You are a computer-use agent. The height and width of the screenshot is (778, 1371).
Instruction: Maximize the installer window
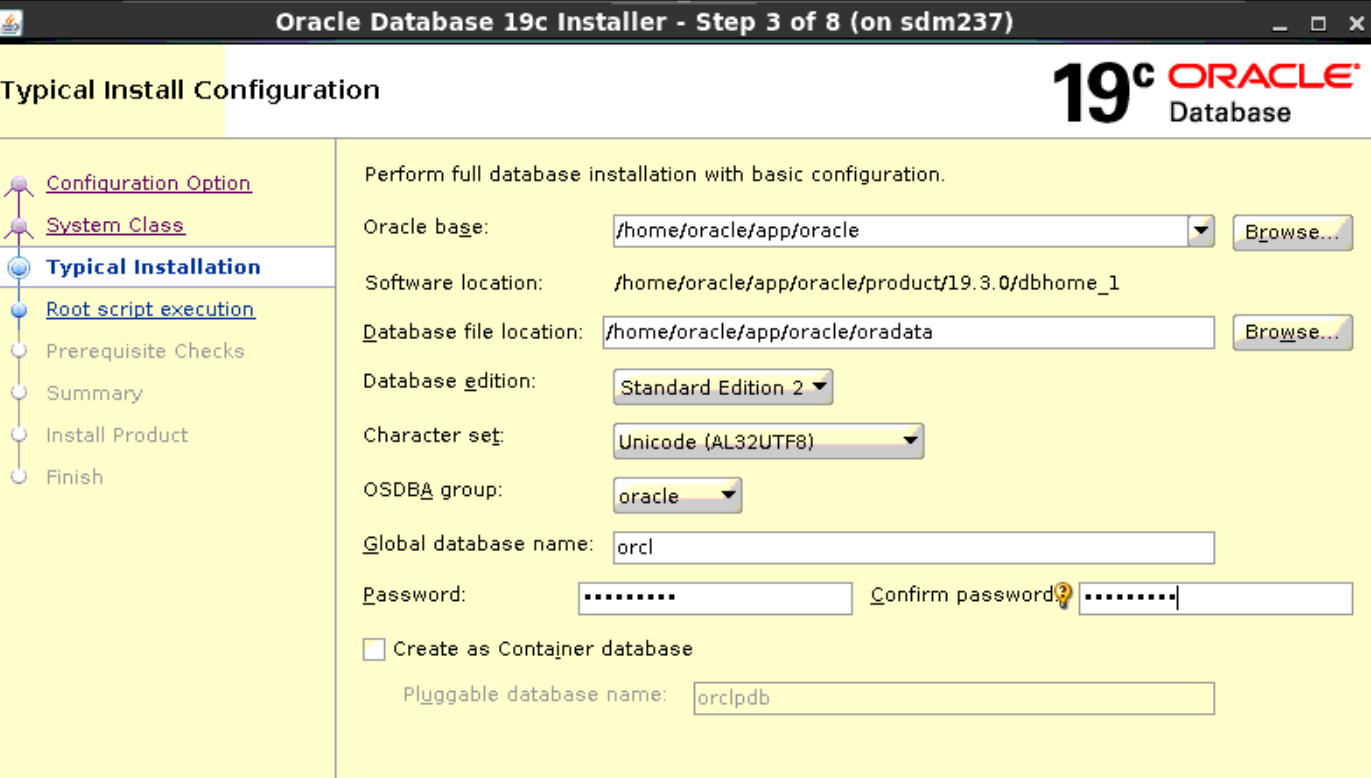(x=1318, y=24)
